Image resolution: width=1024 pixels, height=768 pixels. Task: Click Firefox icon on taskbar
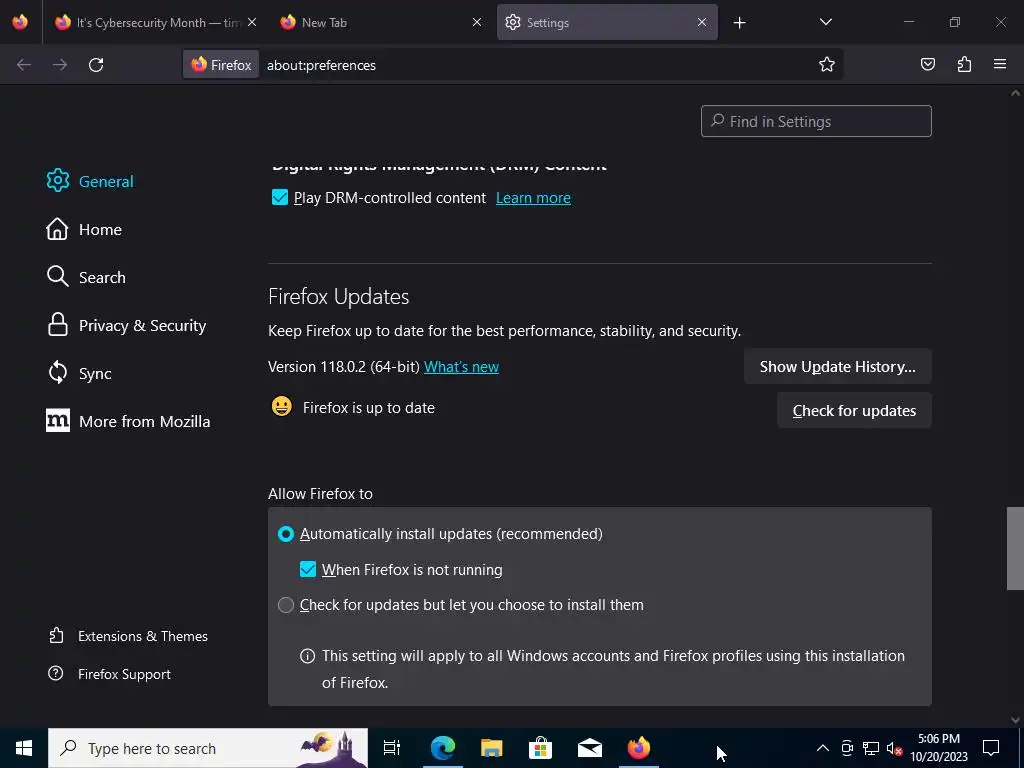pyautogui.click(x=638, y=748)
